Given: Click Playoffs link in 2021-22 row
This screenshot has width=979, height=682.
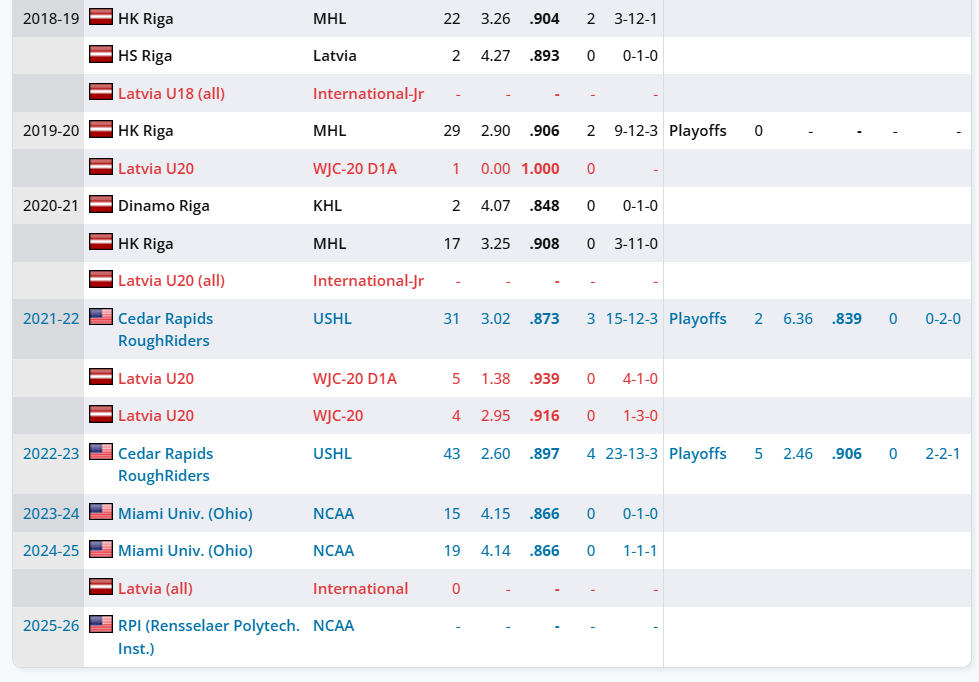Looking at the screenshot, I should (x=697, y=319).
